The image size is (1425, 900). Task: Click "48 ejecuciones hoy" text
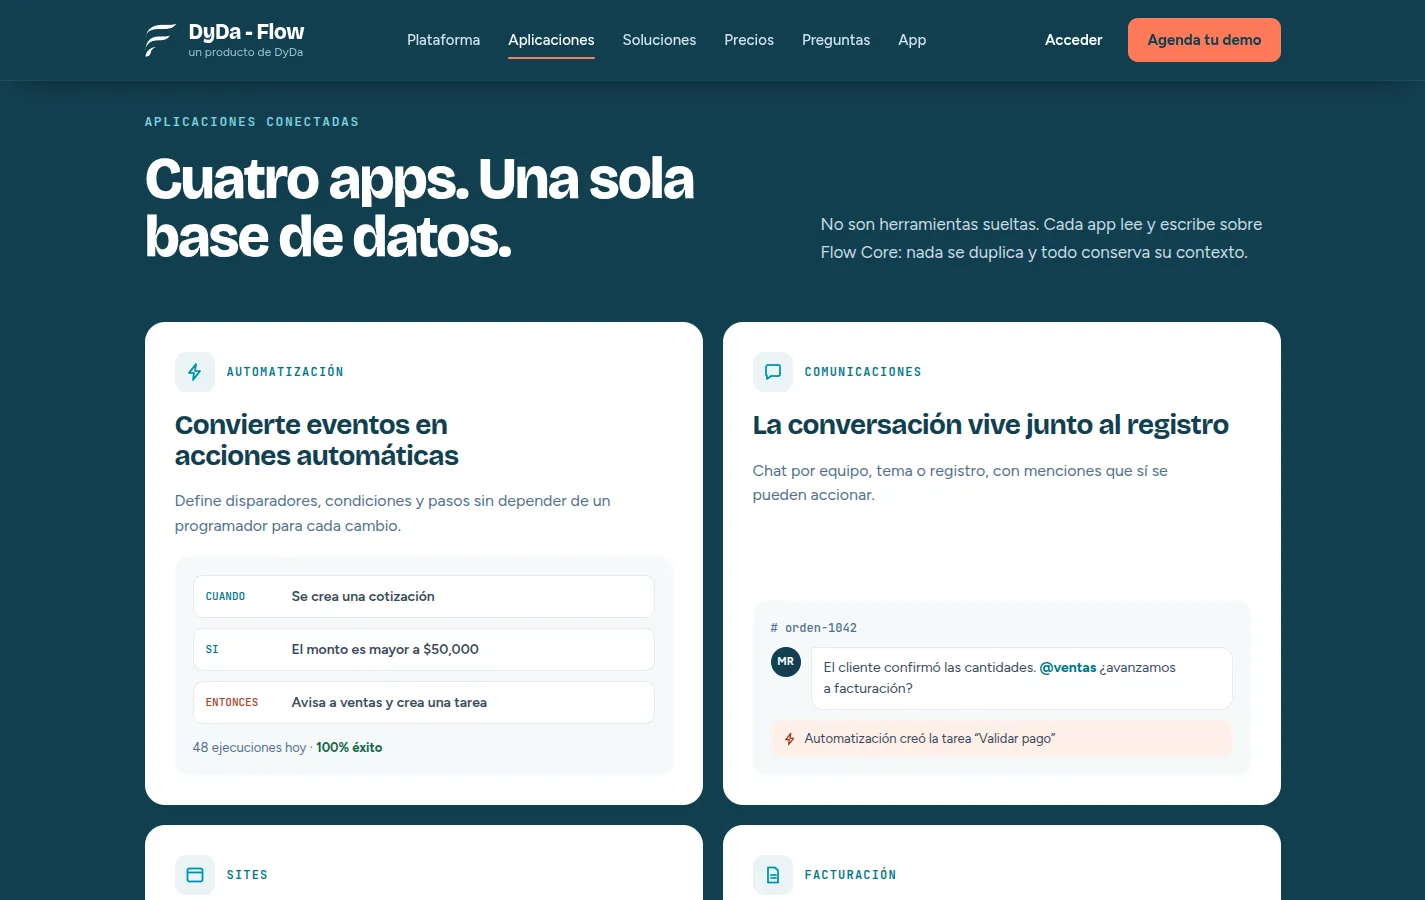[249, 747]
